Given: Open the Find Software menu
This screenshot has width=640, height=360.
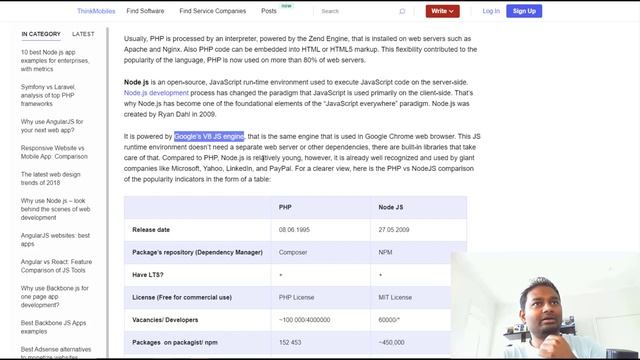Looking at the screenshot, I should pos(145,11).
